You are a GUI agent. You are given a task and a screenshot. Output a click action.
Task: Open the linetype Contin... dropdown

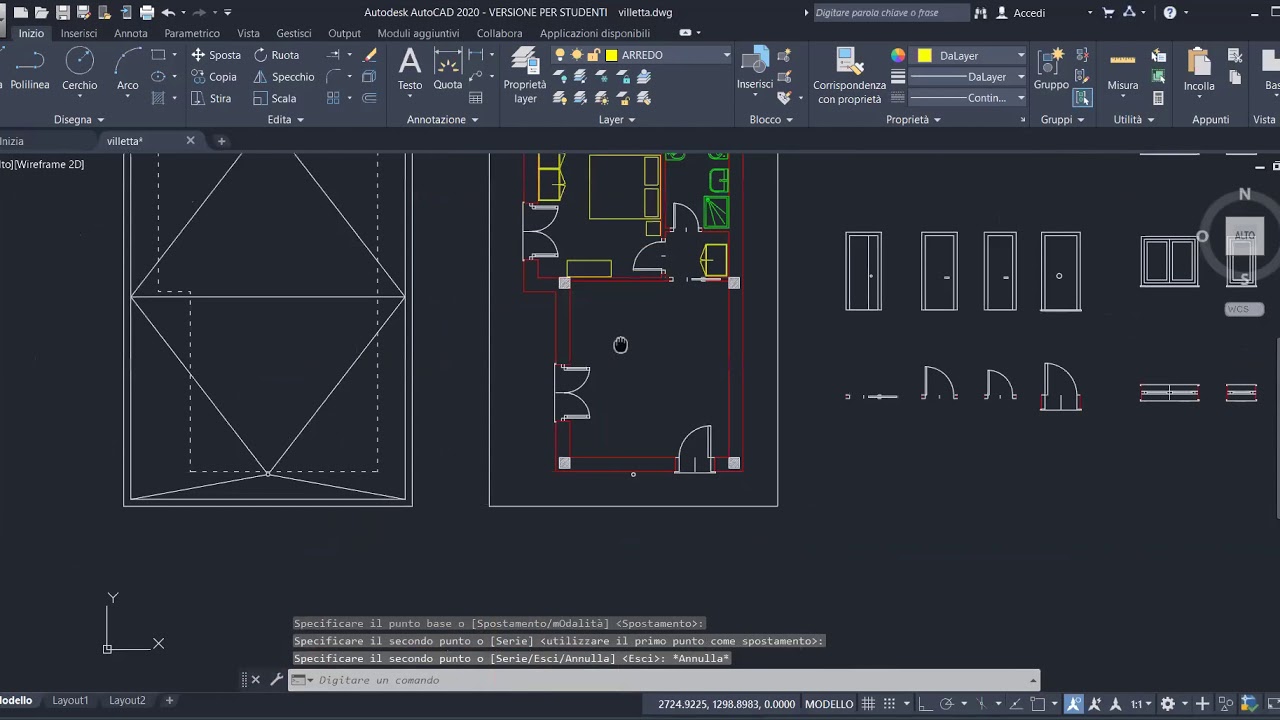[1020, 98]
